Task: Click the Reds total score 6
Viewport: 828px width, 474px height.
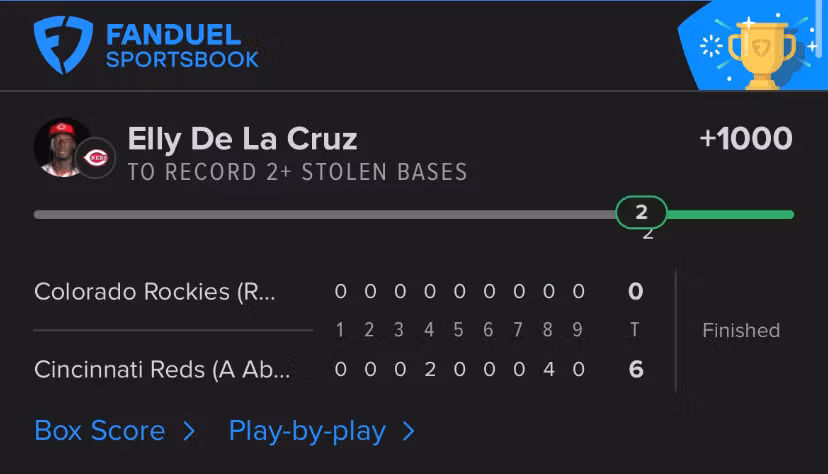Action: 635,369
